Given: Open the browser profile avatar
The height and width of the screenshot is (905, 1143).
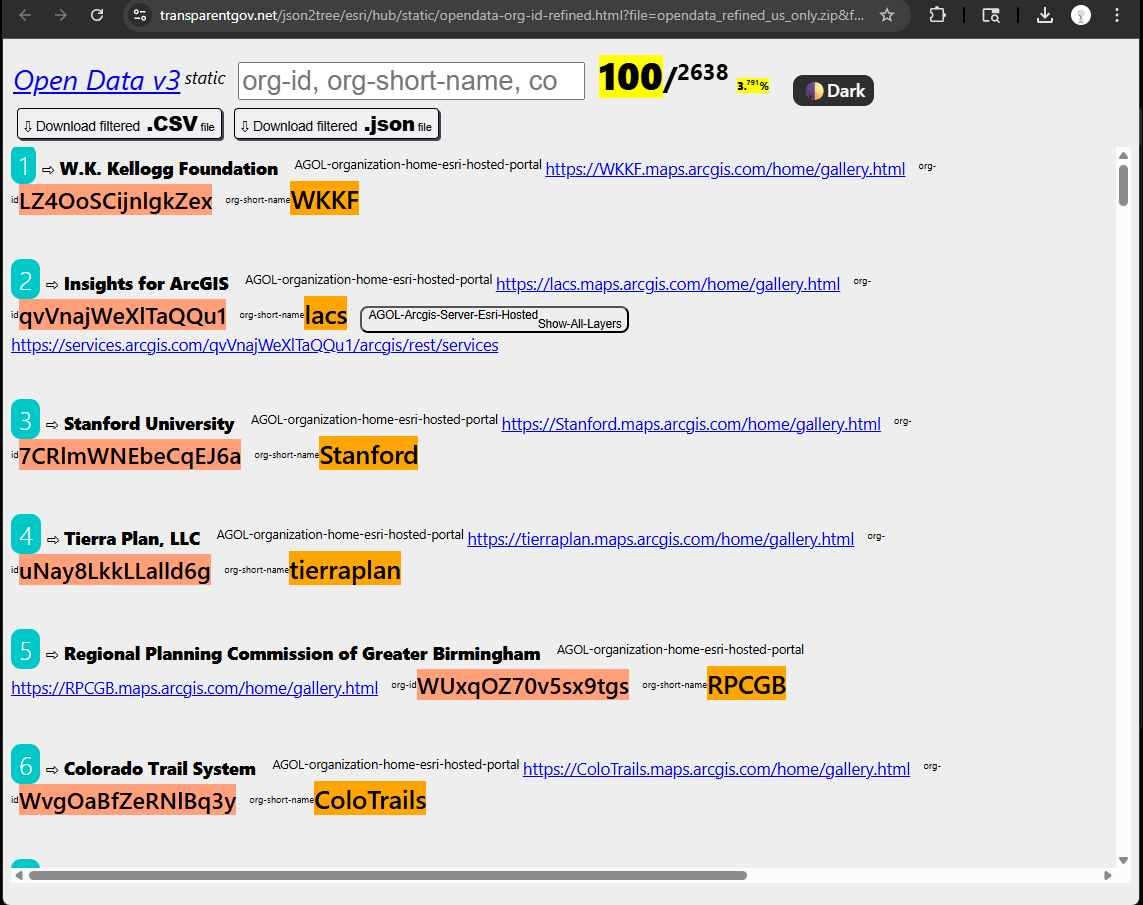Looking at the screenshot, I should pyautogui.click(x=1081, y=15).
